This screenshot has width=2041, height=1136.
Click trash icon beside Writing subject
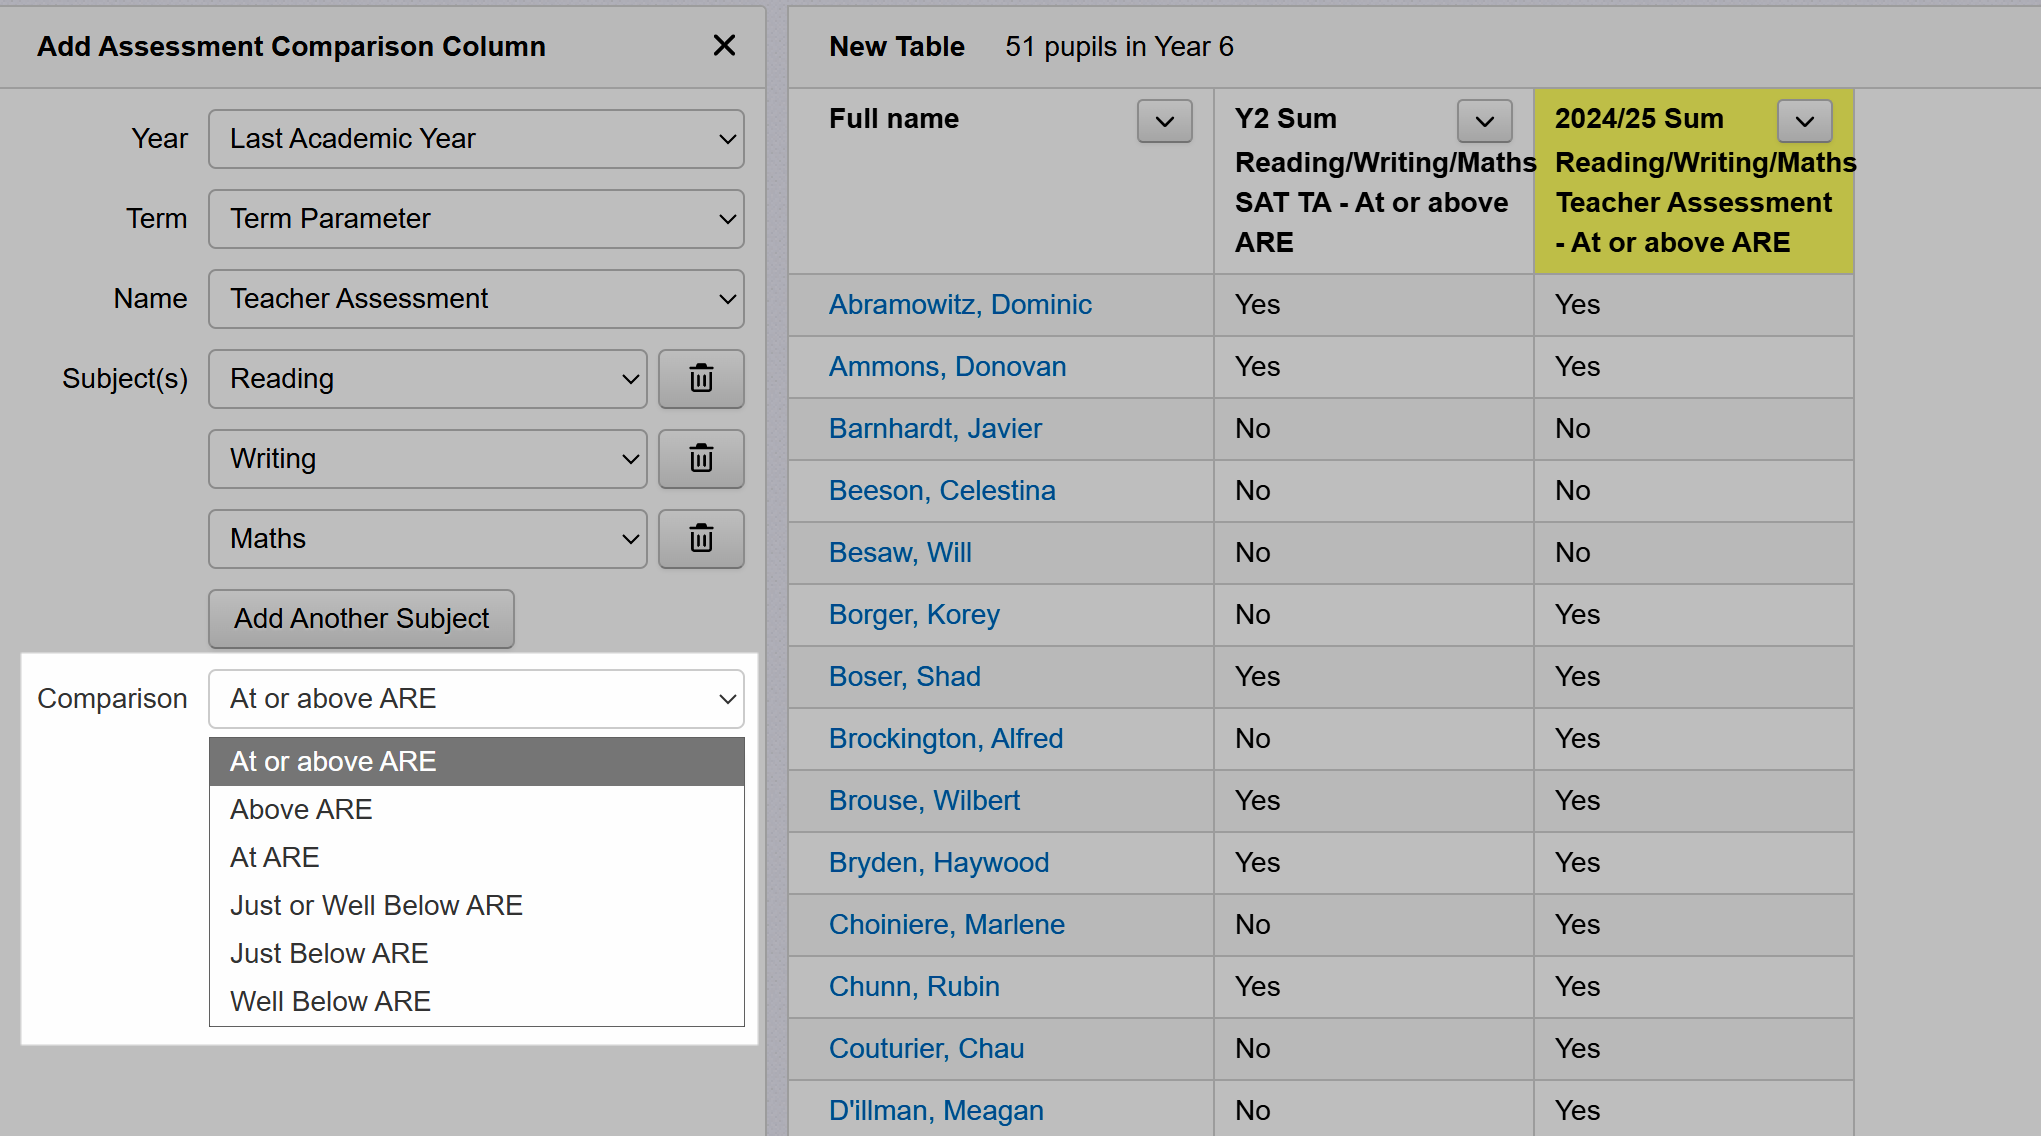(701, 459)
